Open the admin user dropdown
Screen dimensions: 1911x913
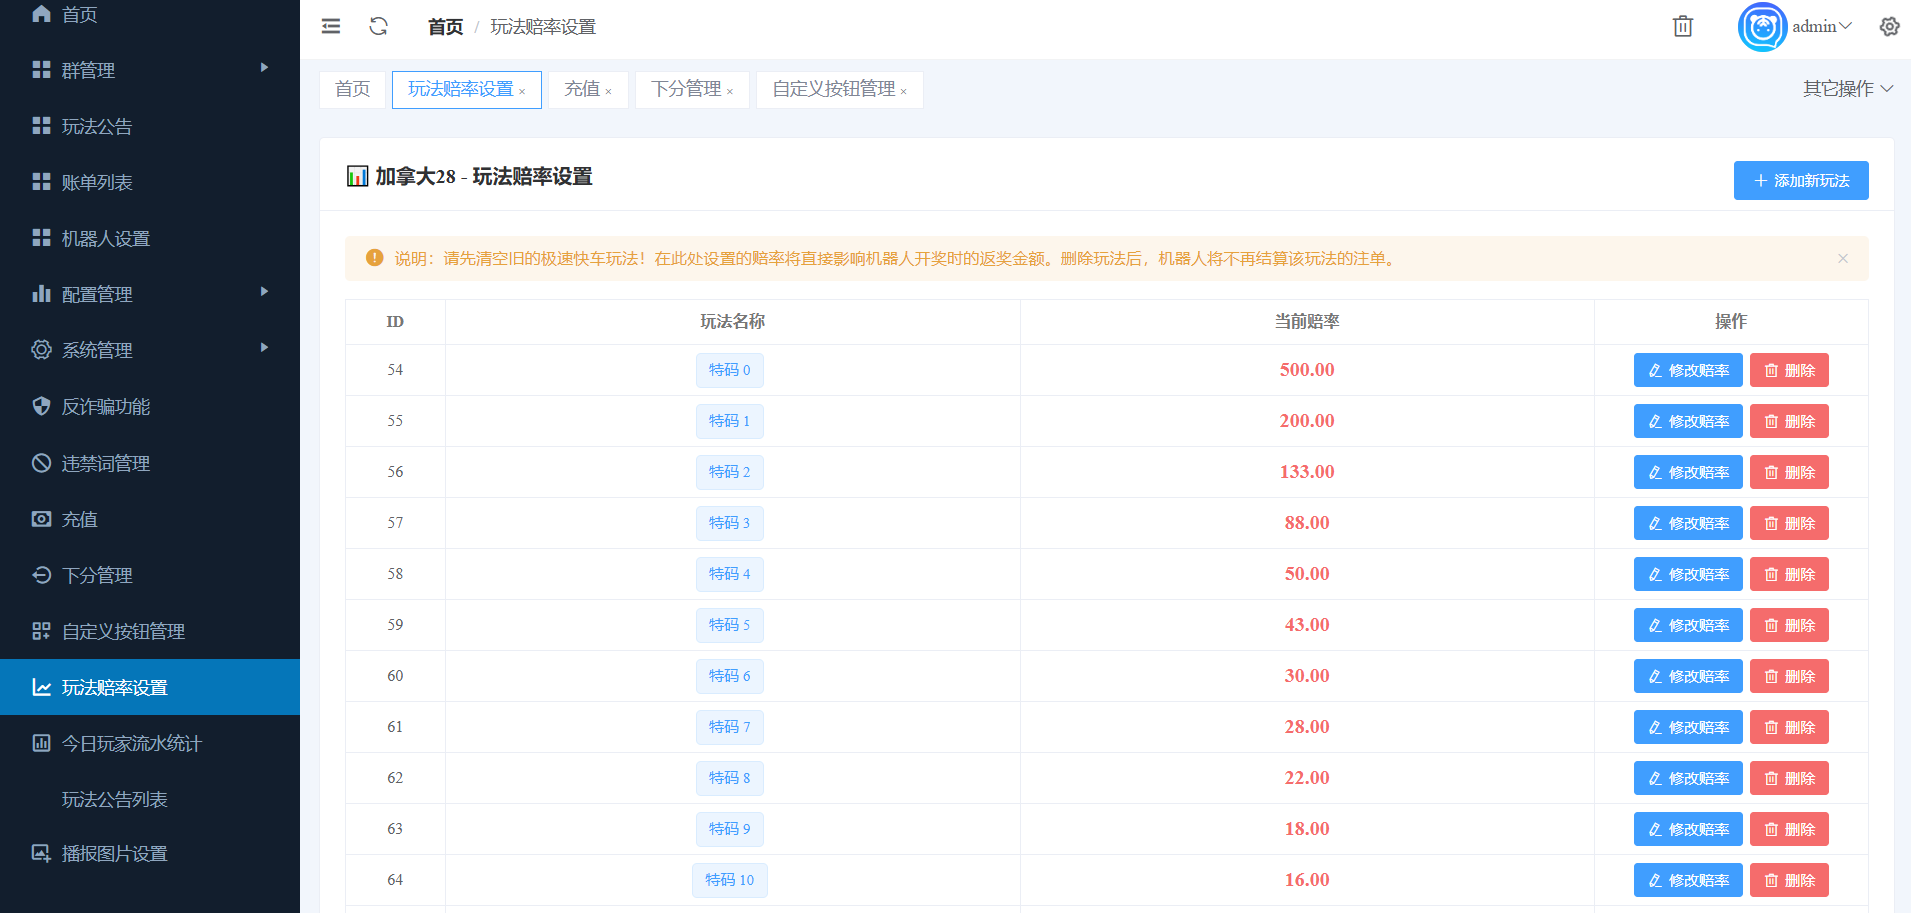point(1821,27)
